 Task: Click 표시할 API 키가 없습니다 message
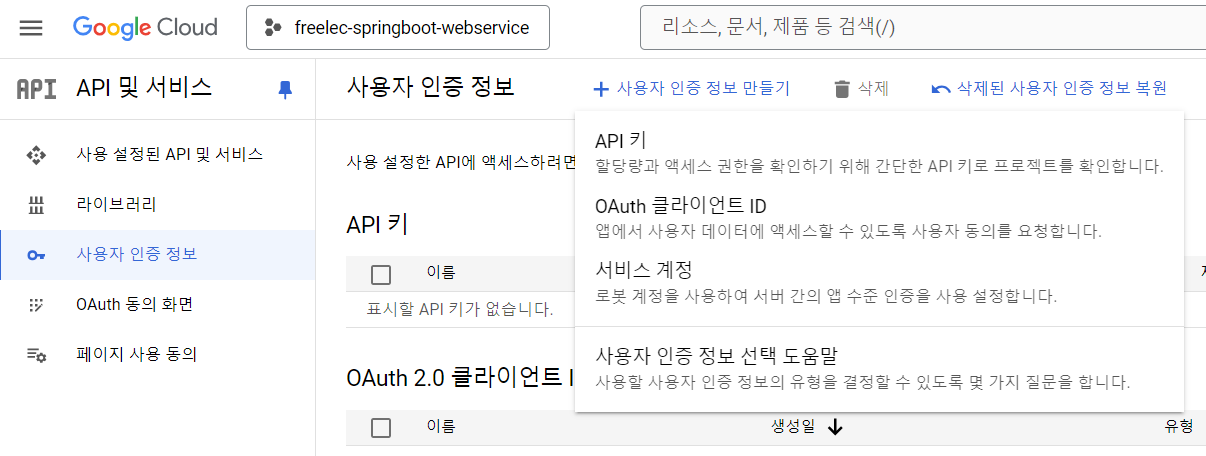point(460,310)
